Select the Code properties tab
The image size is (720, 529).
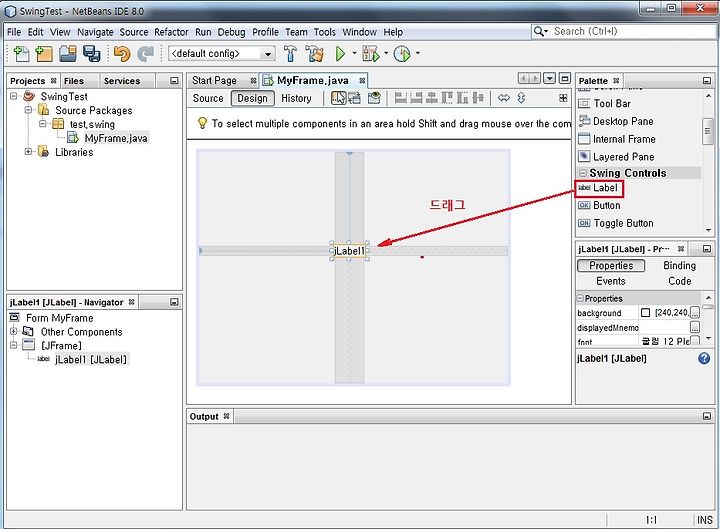pyautogui.click(x=680, y=281)
